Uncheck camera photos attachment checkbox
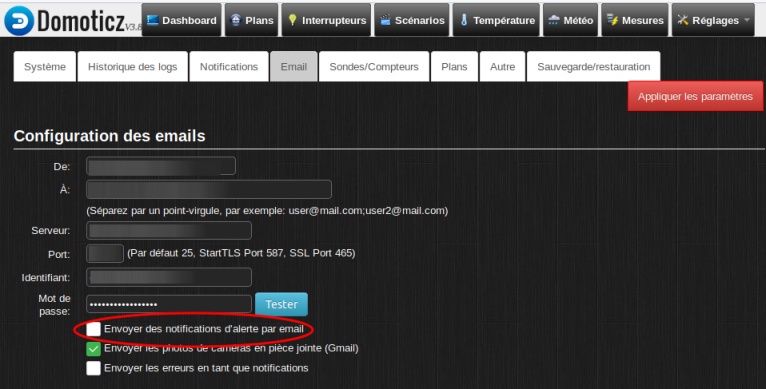Image resolution: width=766 pixels, height=389 pixels. click(x=93, y=349)
